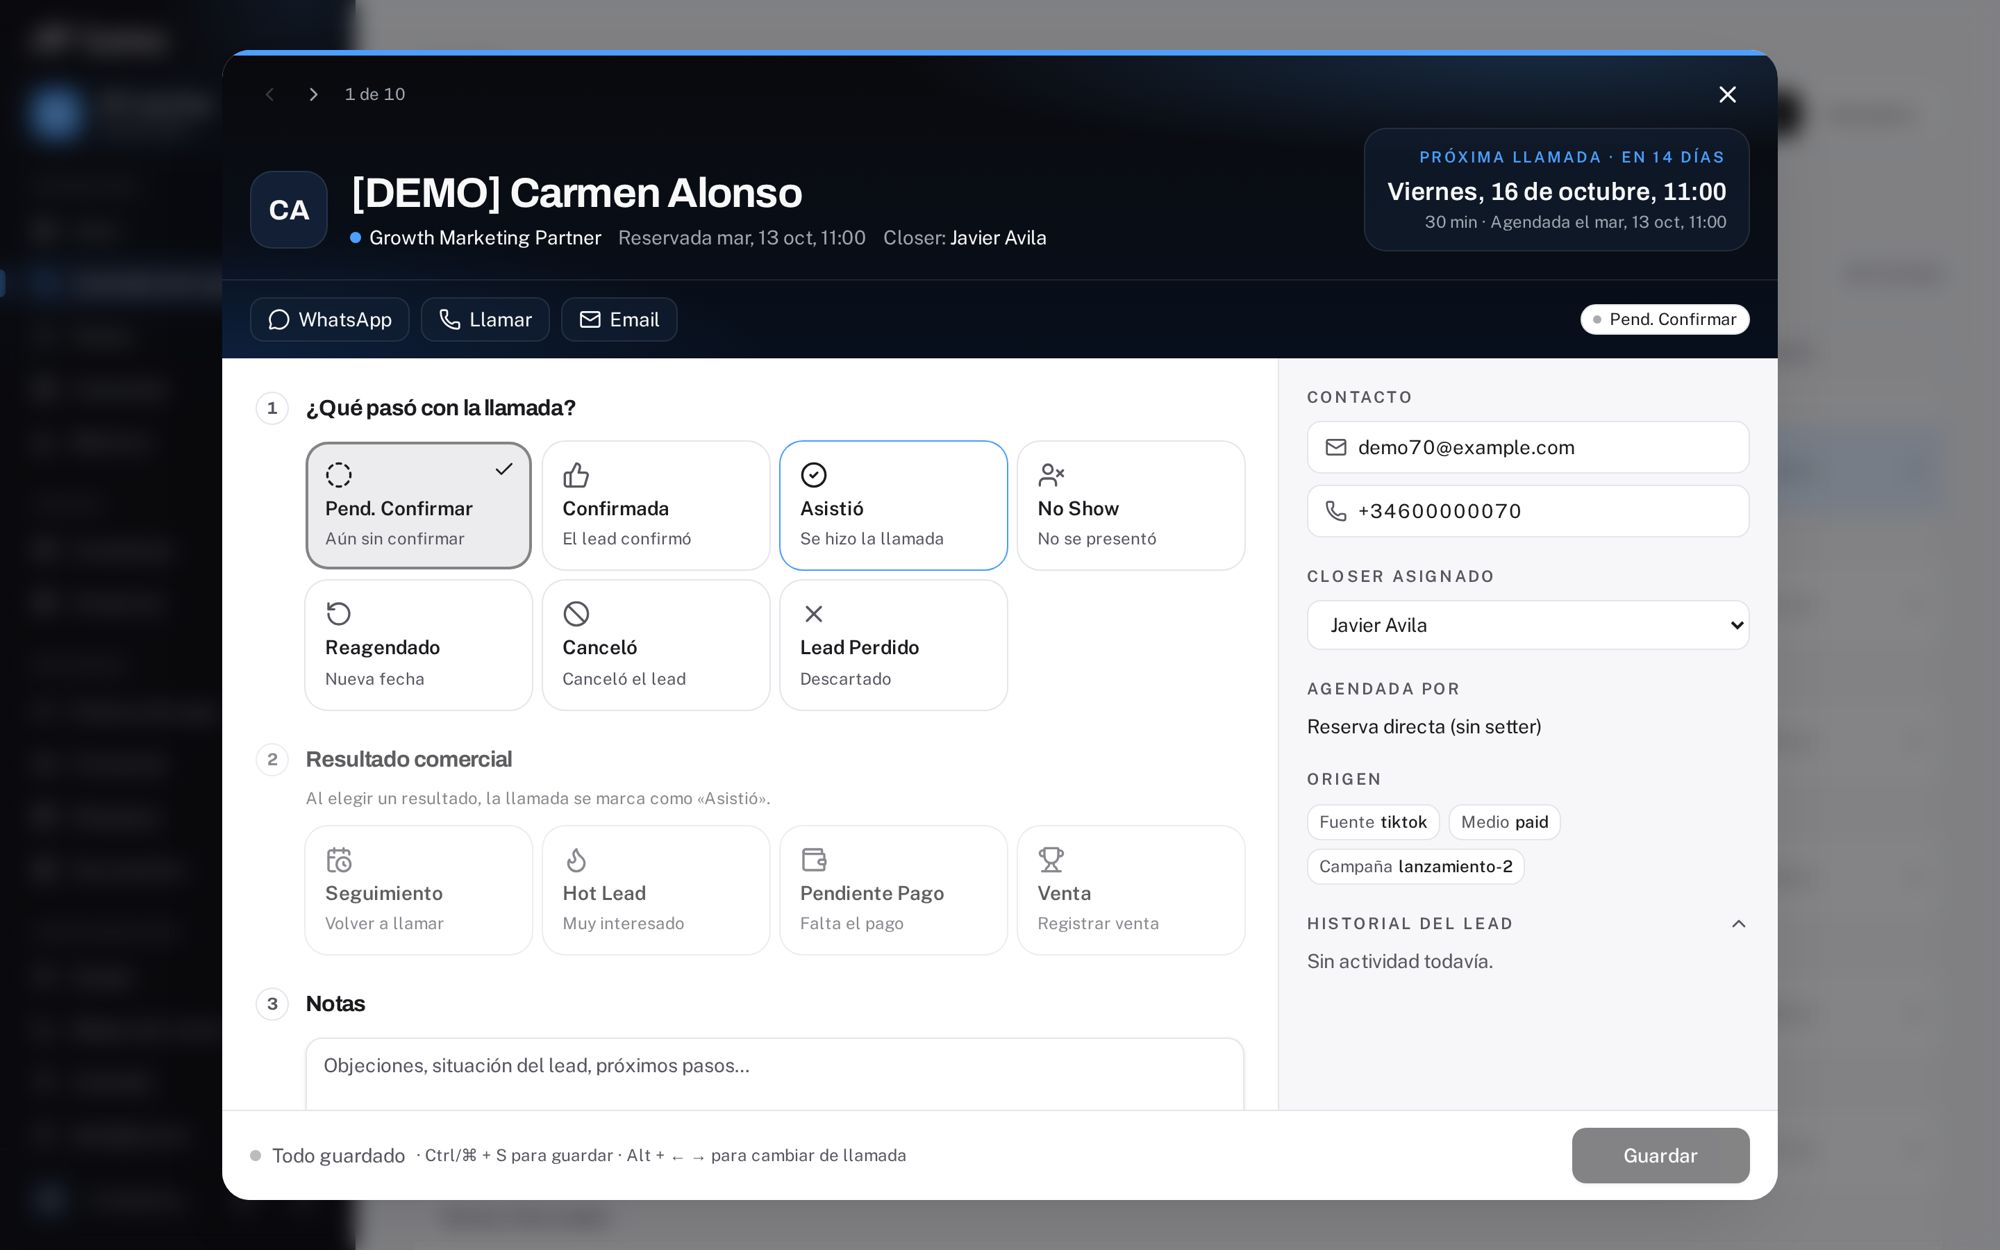Open WhatsApp chat with the lead
The image size is (2000, 1250).
pyautogui.click(x=329, y=319)
